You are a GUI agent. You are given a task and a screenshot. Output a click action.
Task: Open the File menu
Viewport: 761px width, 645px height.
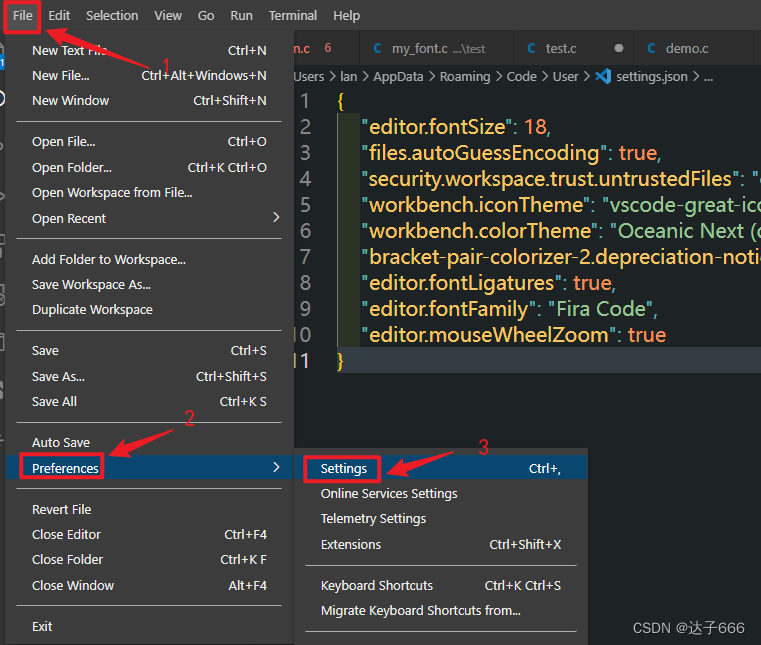point(22,16)
